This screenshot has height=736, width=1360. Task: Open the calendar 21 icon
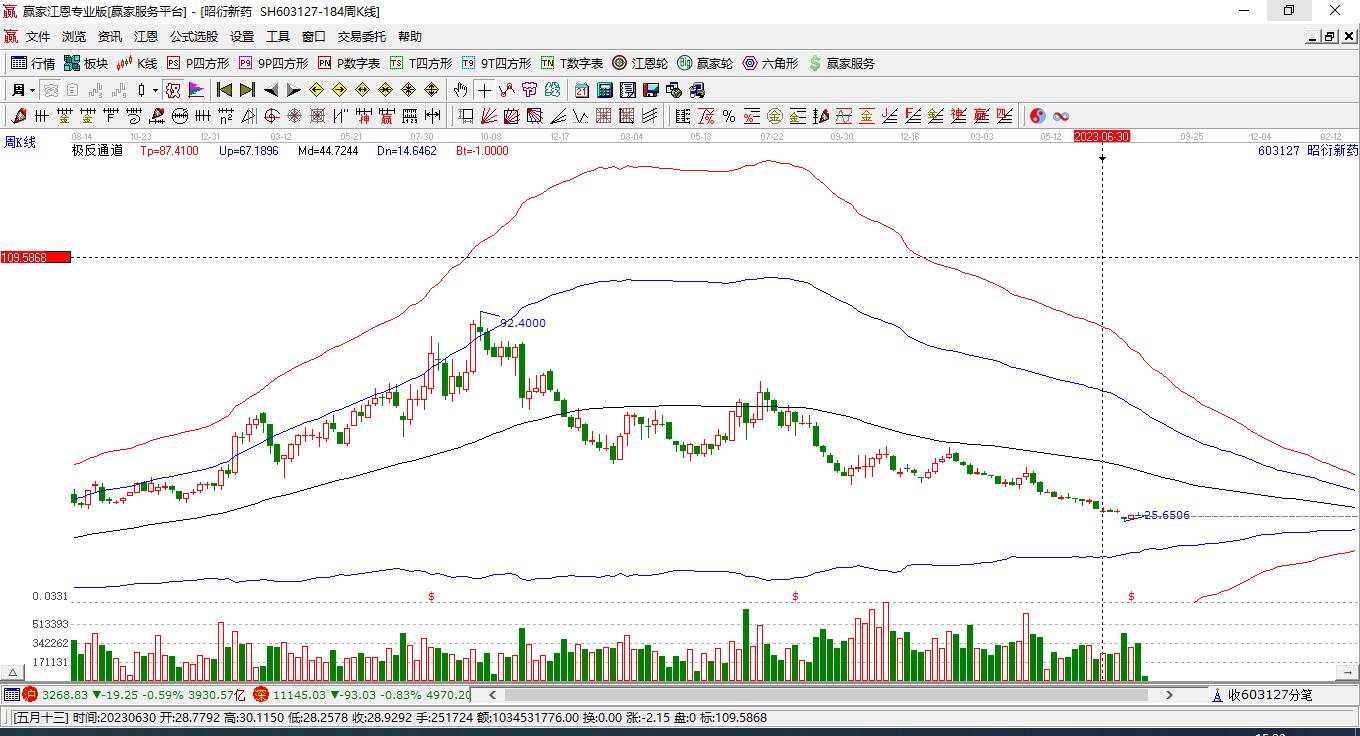coord(582,90)
